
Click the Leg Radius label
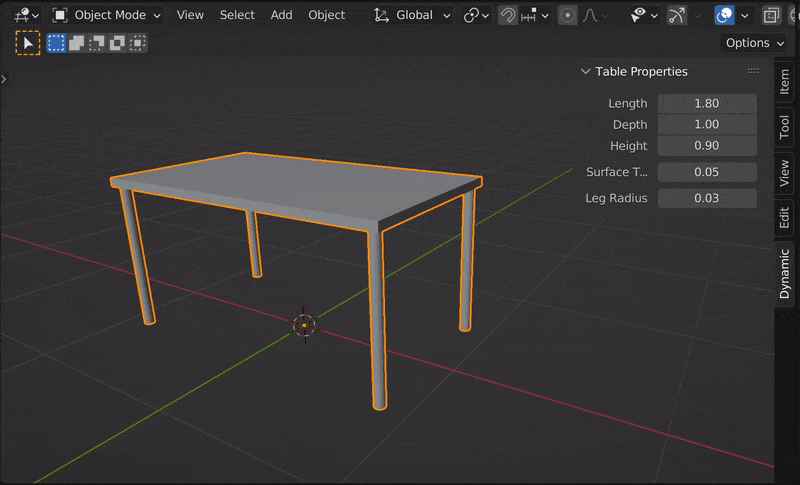pyautogui.click(x=616, y=198)
